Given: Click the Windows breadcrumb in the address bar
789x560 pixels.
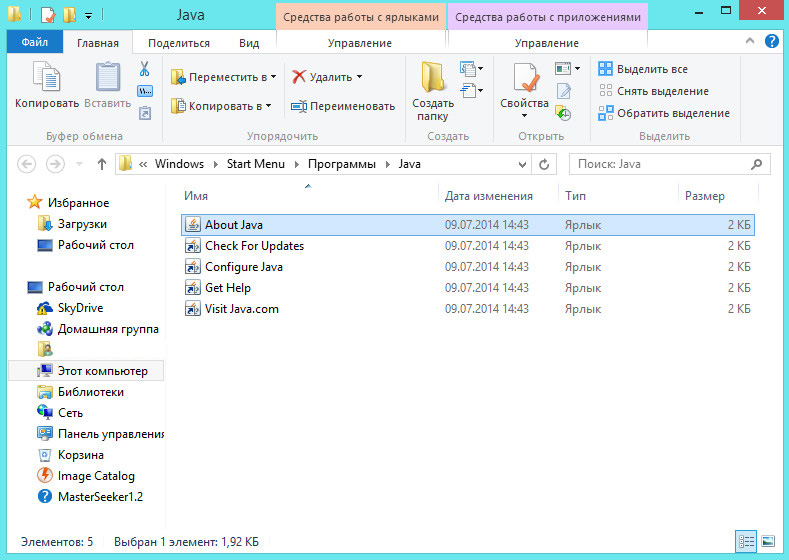Looking at the screenshot, I should 179,164.
